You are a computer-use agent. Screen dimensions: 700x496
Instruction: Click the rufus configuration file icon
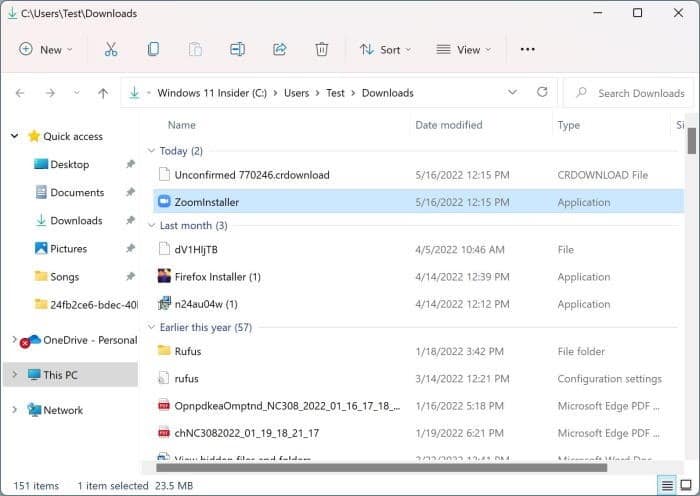click(164, 378)
